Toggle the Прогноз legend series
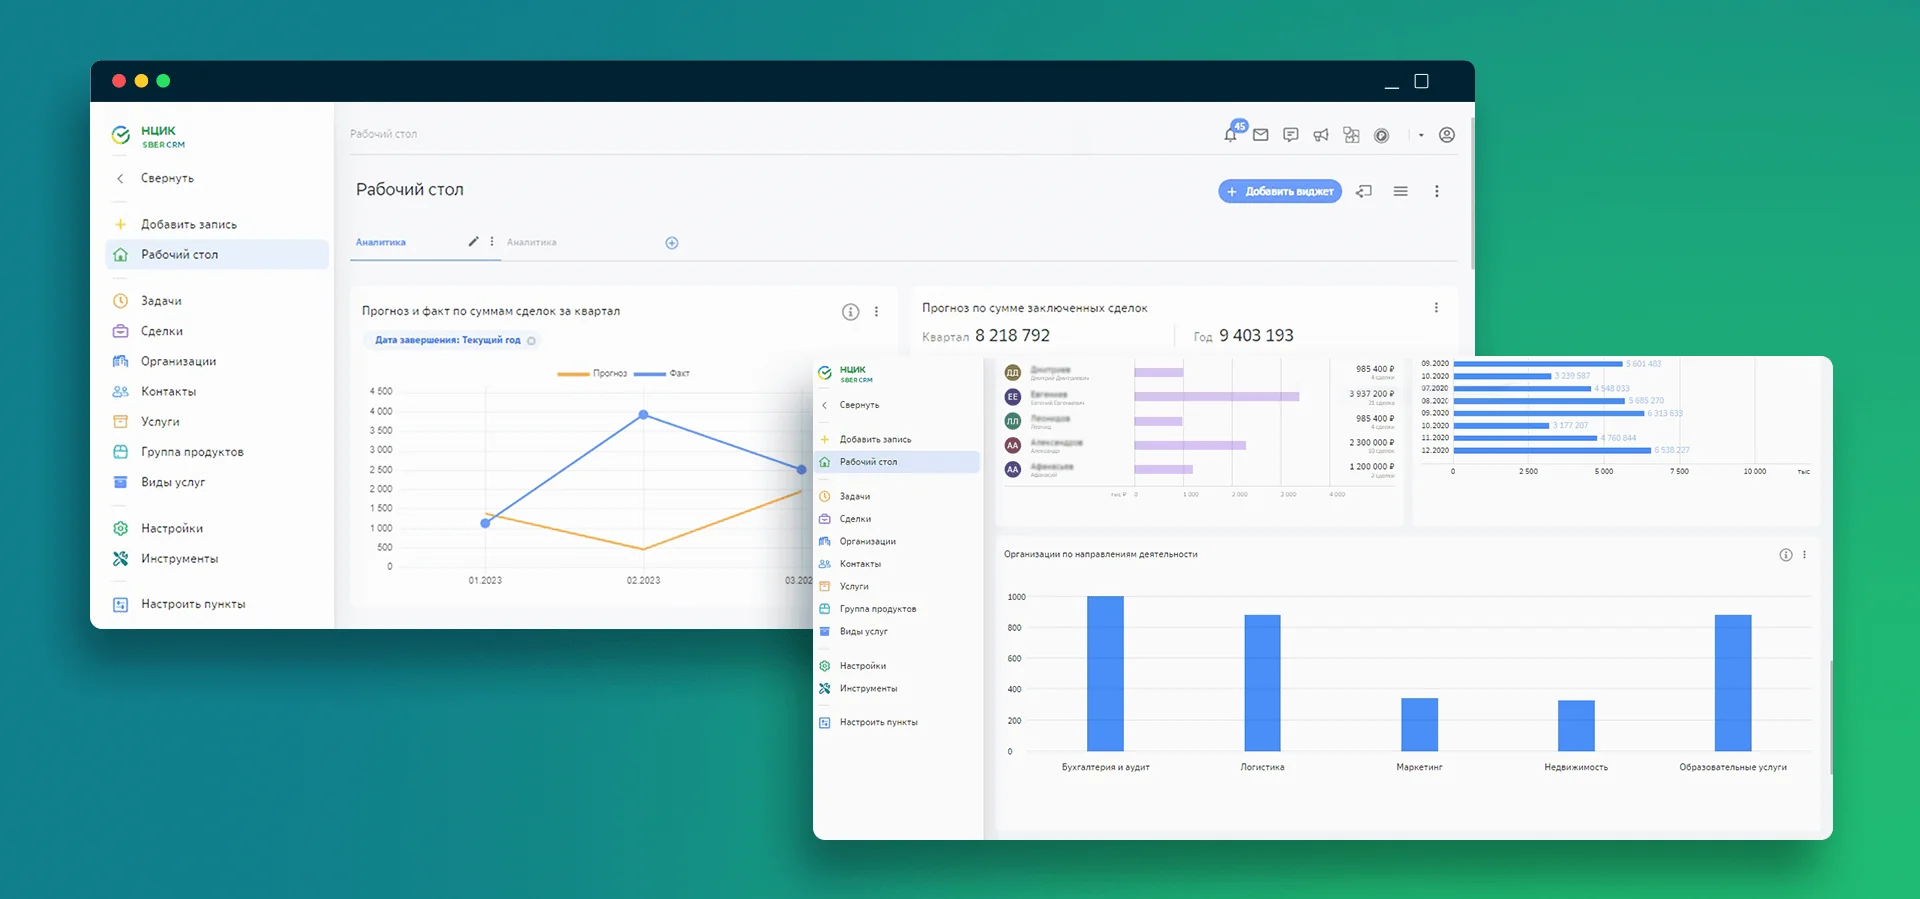 [x=593, y=373]
